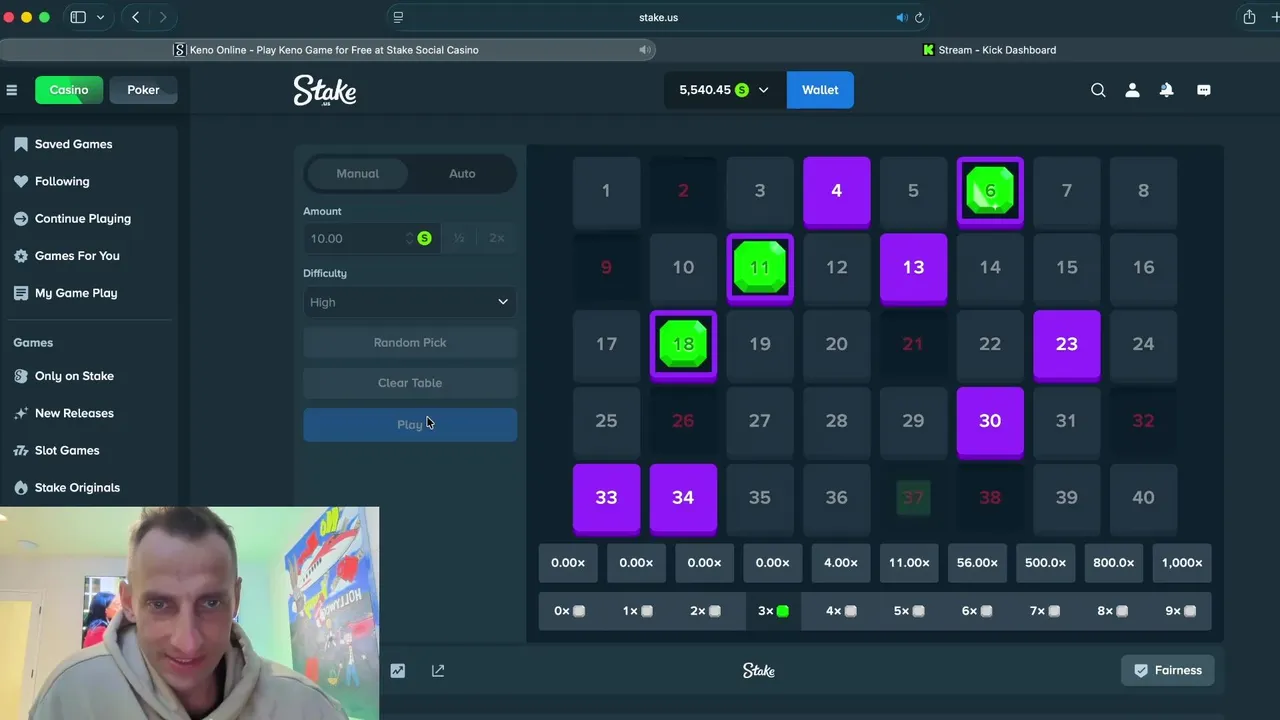This screenshot has width=1280, height=720.
Task: Click the 9× hits indicator
Action: [1181, 611]
